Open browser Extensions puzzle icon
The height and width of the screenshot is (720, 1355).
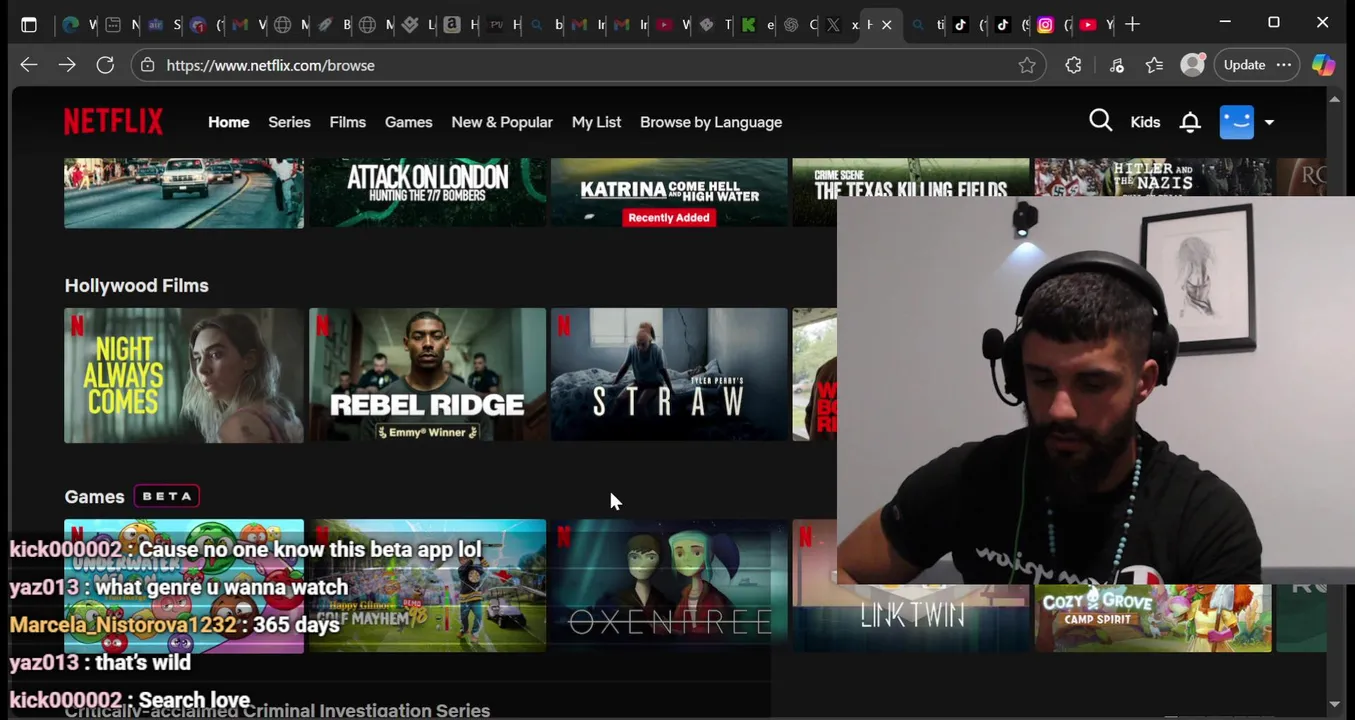1074,65
